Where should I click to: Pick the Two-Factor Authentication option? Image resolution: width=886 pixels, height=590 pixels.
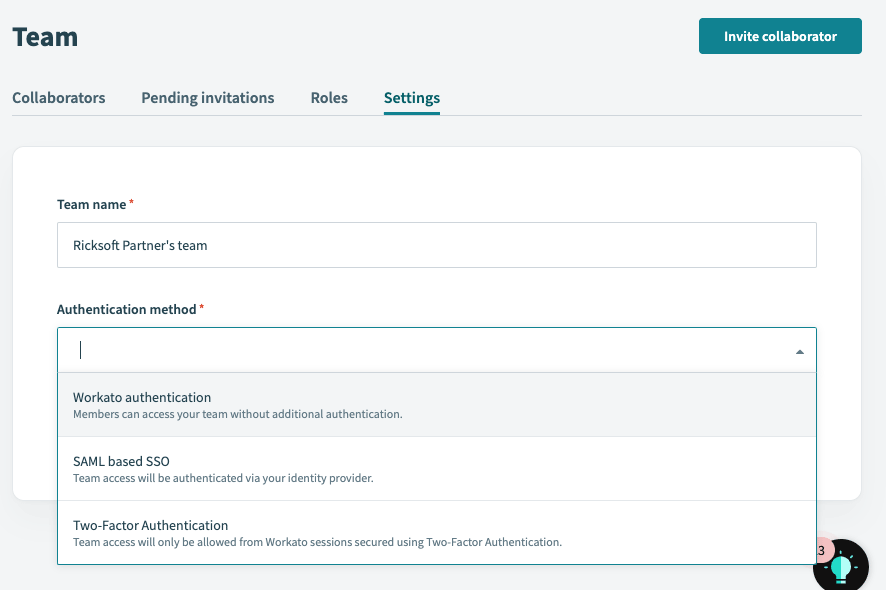(437, 532)
